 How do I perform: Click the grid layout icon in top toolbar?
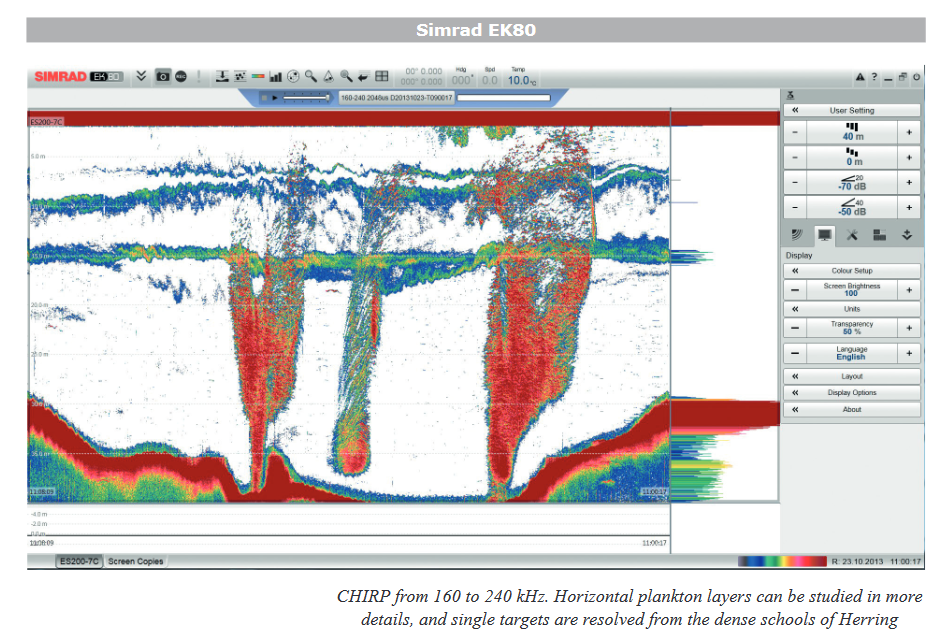click(x=381, y=76)
